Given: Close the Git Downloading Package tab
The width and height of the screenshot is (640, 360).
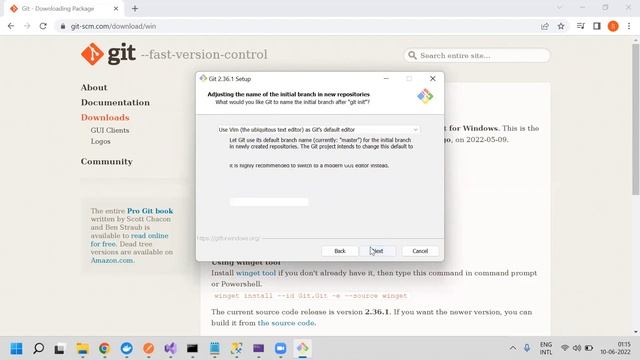Looking at the screenshot, I should 116,9.
